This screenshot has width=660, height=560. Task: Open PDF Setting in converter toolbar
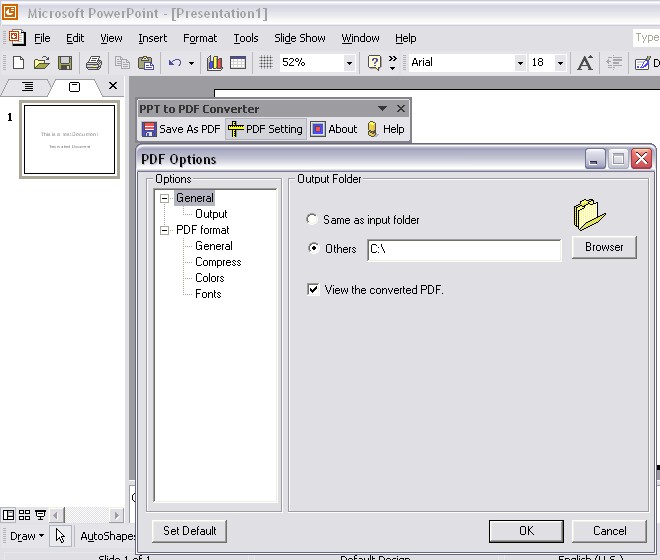265,129
